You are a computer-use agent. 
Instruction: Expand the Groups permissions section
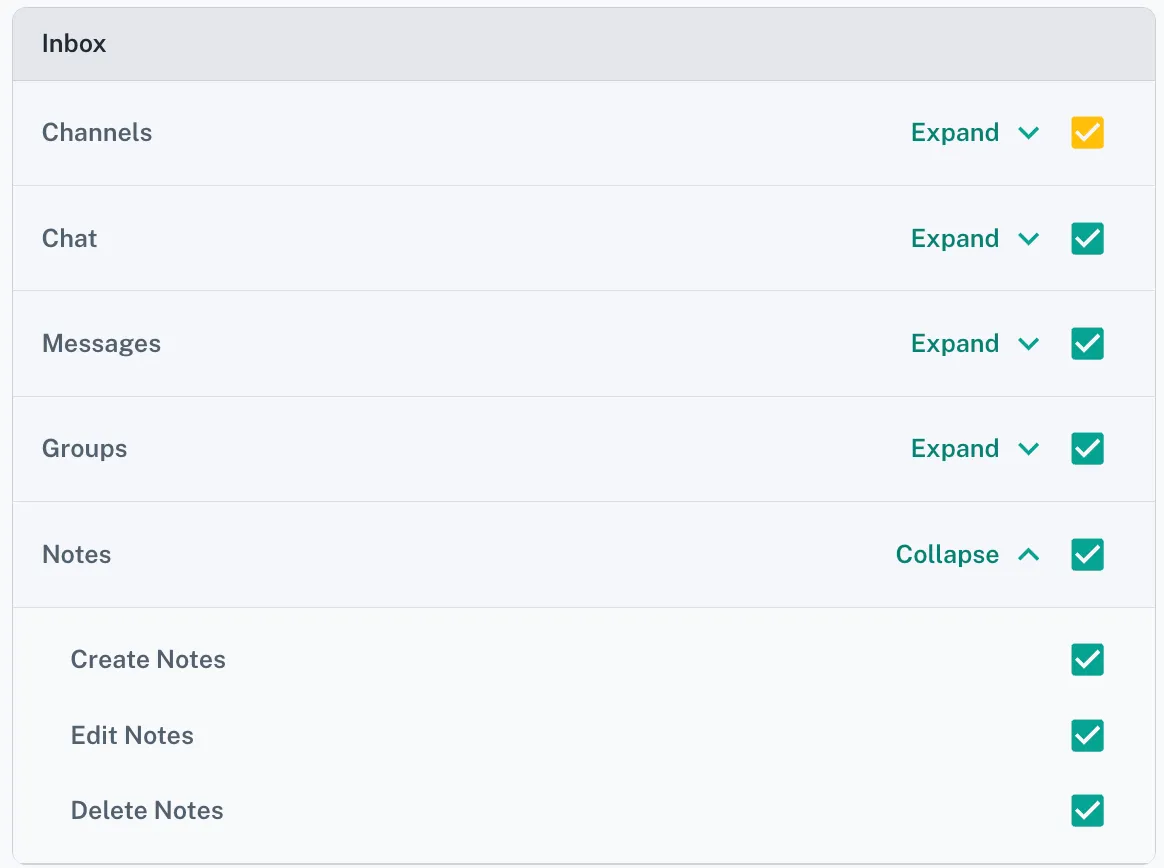pos(955,449)
